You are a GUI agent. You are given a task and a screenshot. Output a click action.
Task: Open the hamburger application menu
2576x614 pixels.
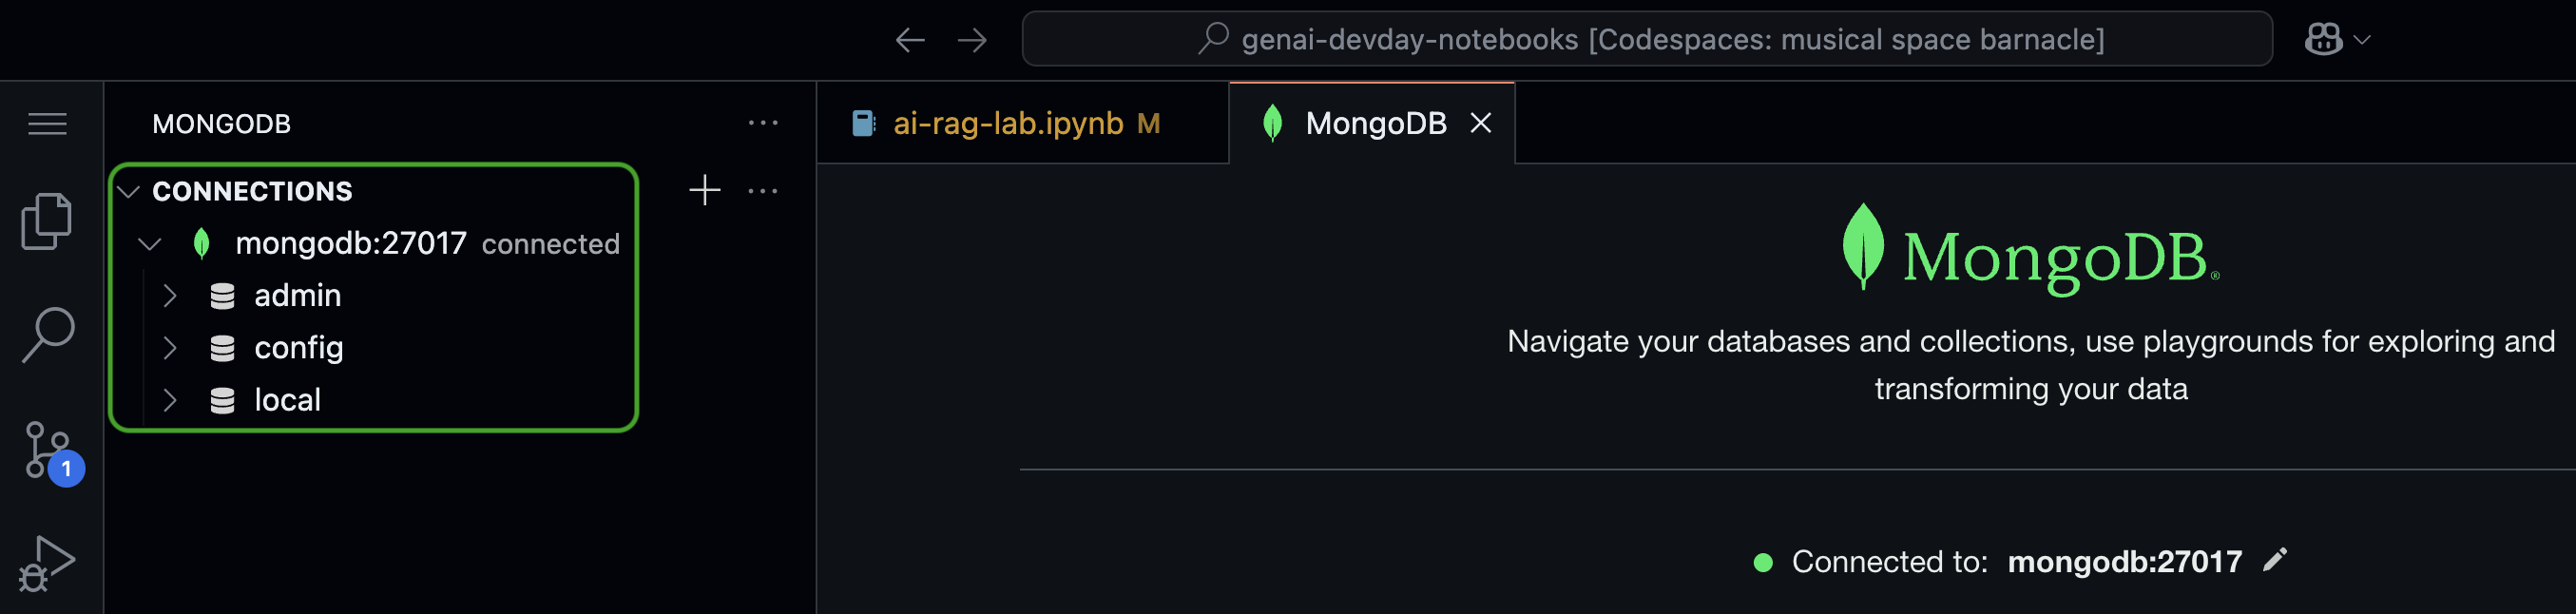(47, 124)
